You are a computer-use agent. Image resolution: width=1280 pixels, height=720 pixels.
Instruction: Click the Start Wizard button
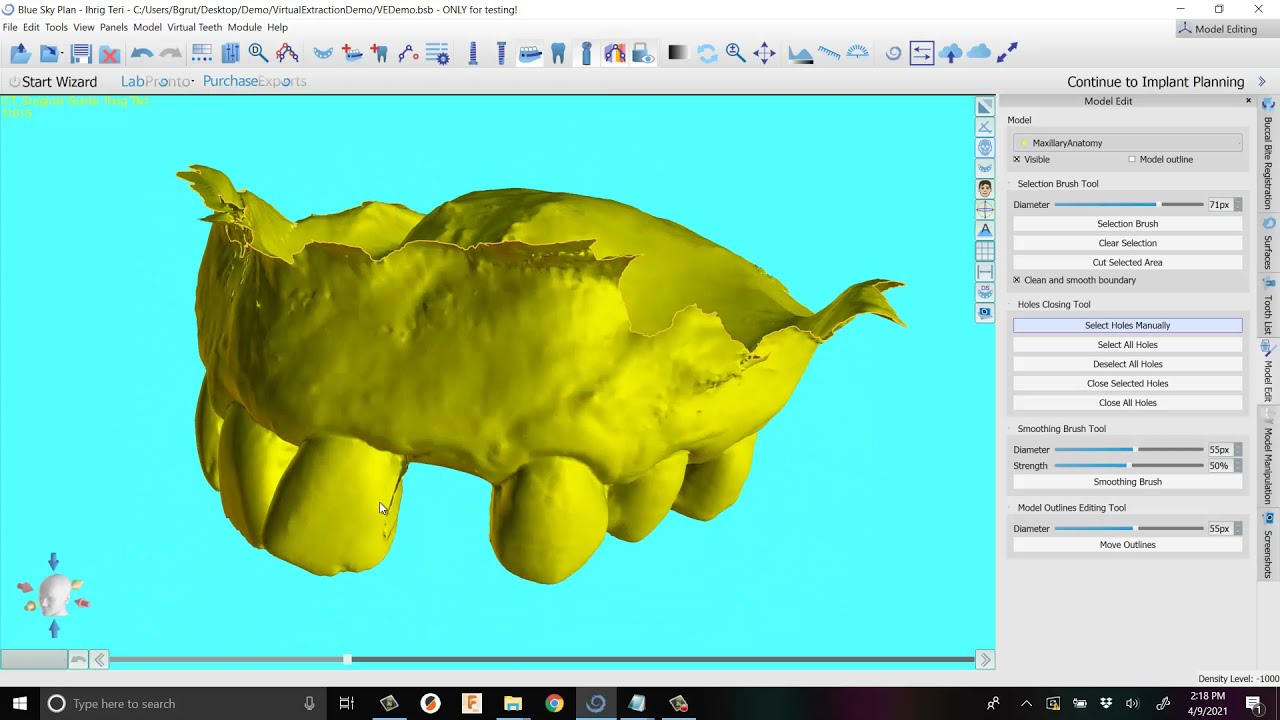pyautogui.click(x=53, y=82)
